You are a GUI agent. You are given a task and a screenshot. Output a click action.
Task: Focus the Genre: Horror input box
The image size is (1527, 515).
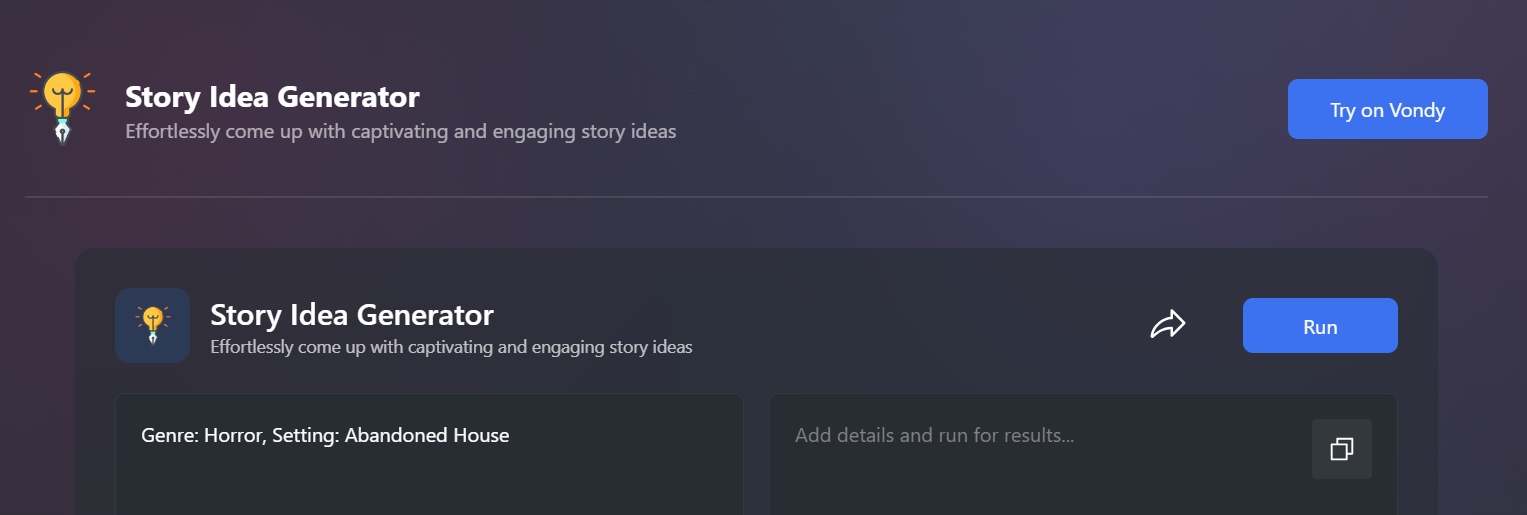coord(429,454)
